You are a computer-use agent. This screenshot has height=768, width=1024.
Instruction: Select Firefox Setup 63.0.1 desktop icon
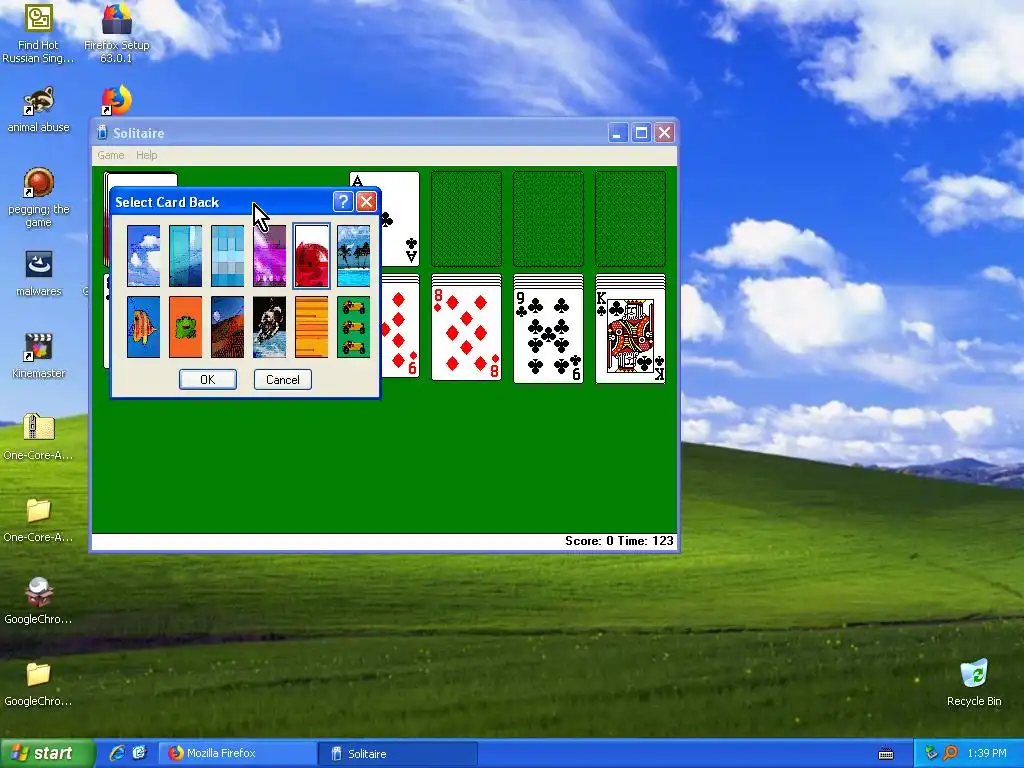pos(116,33)
